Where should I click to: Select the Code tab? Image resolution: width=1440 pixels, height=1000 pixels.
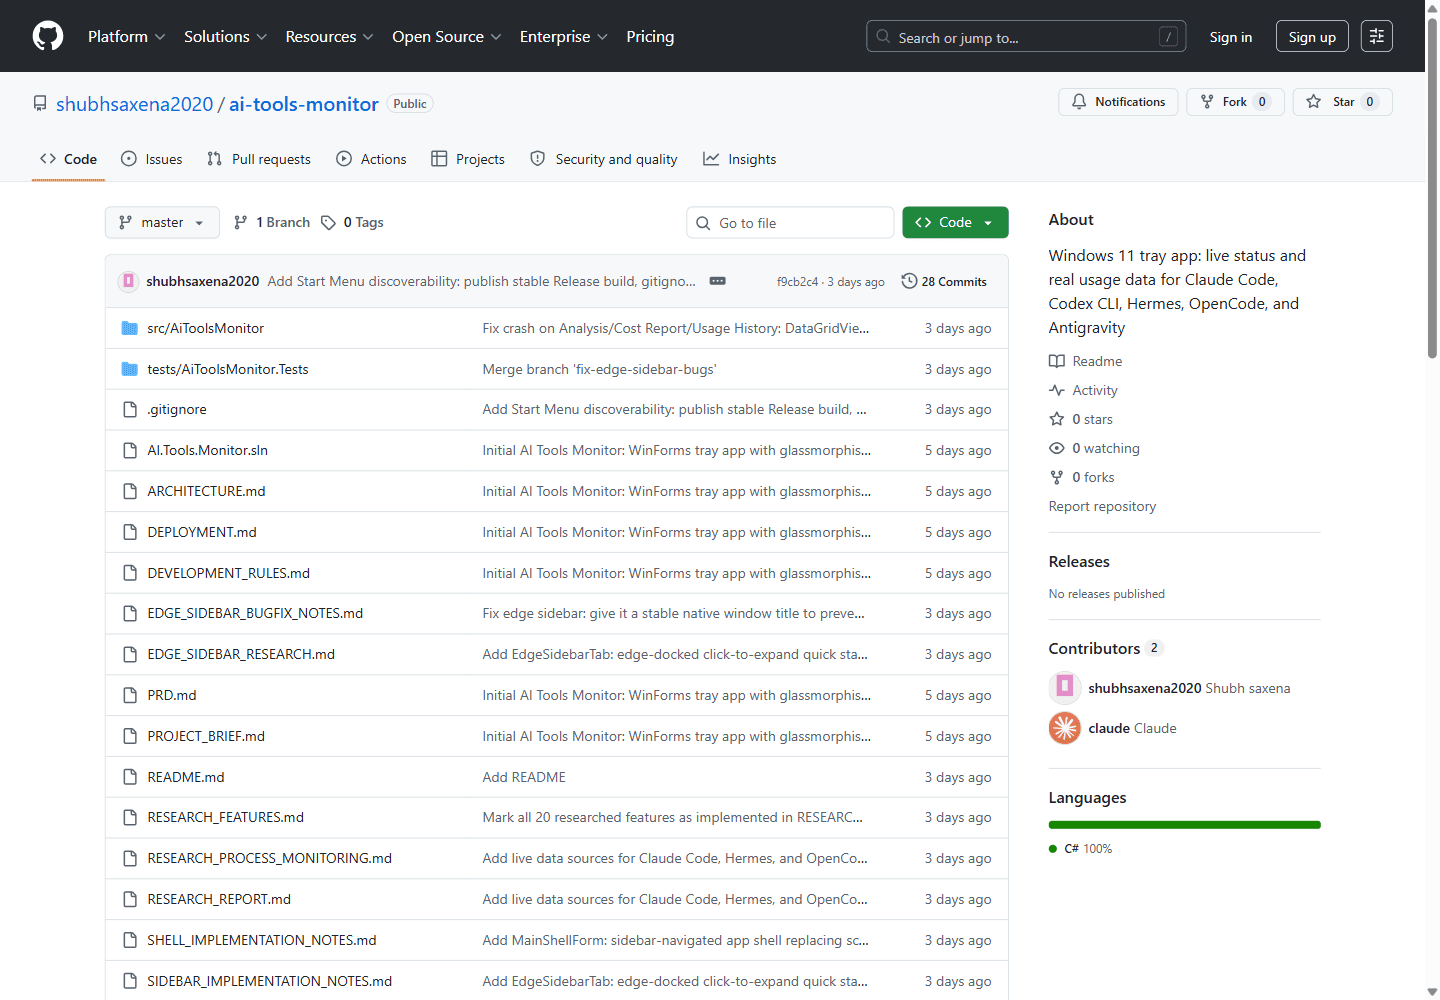click(69, 159)
